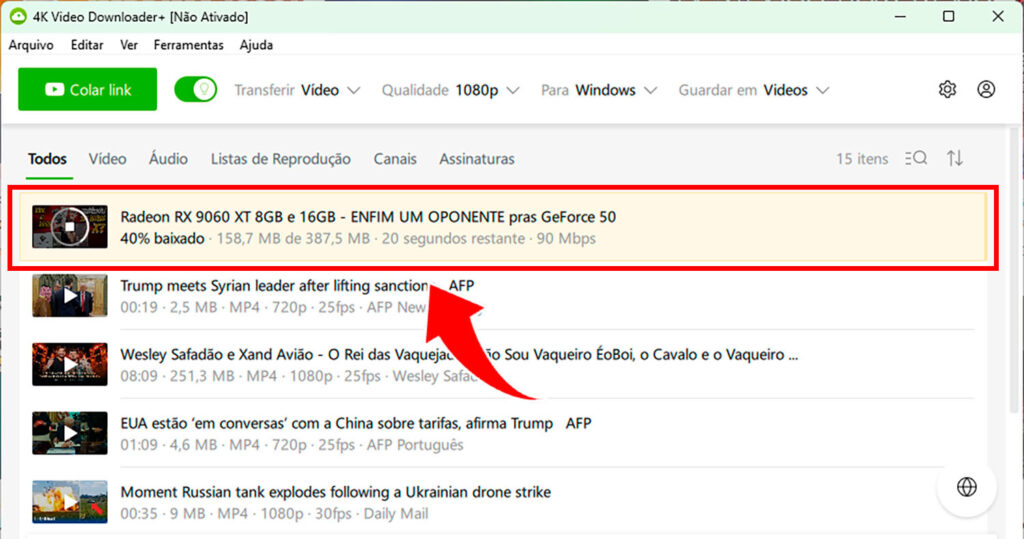The height and width of the screenshot is (539, 1024).
Task: Open the user account profile icon
Action: (986, 90)
